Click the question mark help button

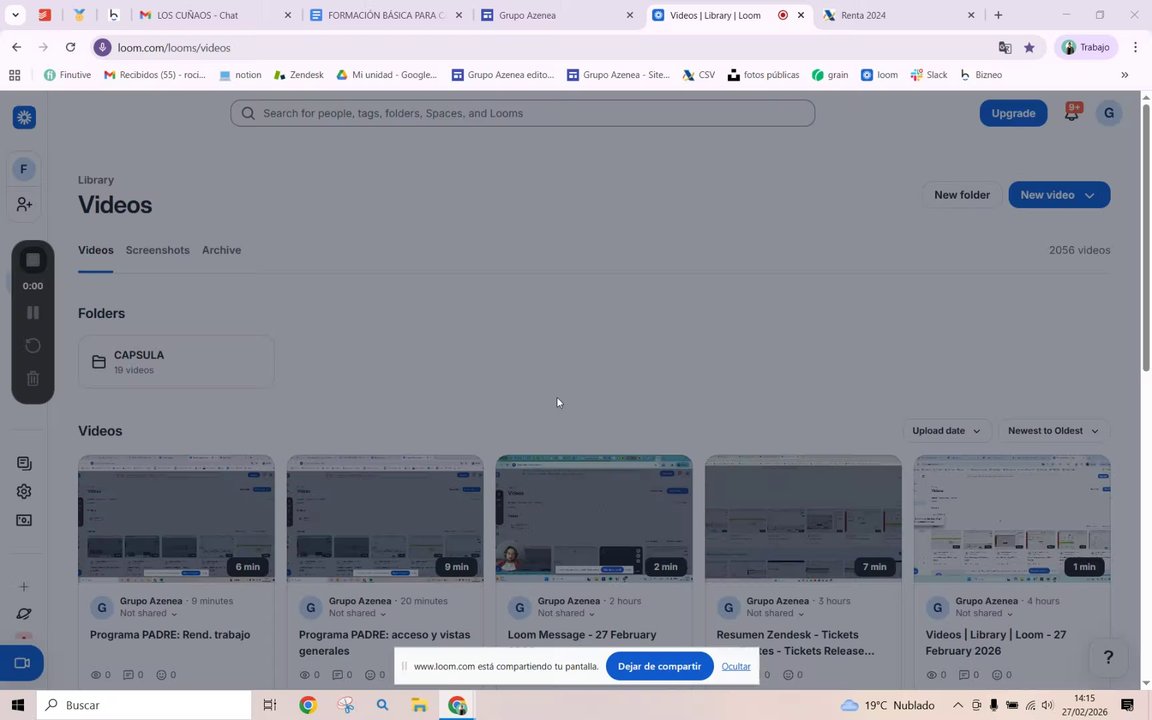pos(1108,658)
